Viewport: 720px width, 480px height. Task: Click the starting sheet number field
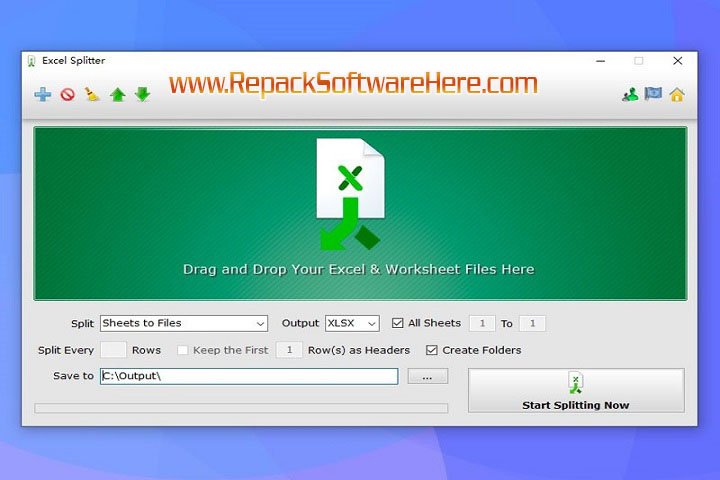click(482, 323)
